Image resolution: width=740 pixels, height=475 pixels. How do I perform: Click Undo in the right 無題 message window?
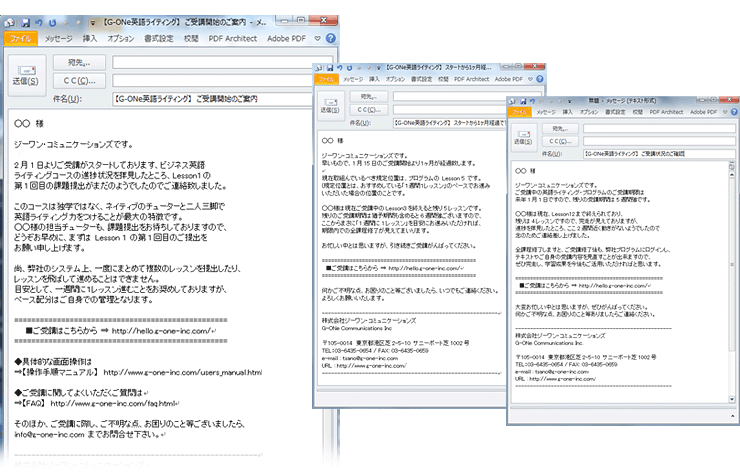[x=532, y=101]
